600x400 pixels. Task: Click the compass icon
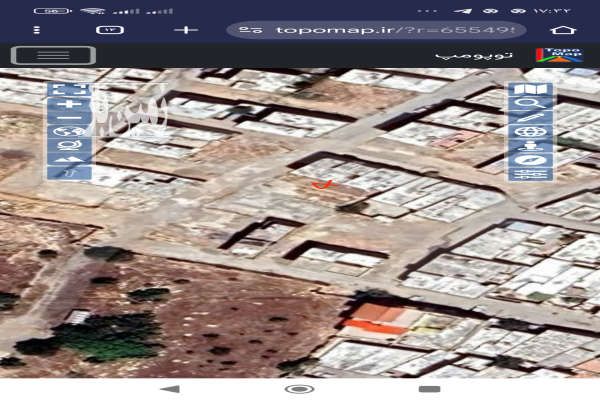[x=530, y=160]
